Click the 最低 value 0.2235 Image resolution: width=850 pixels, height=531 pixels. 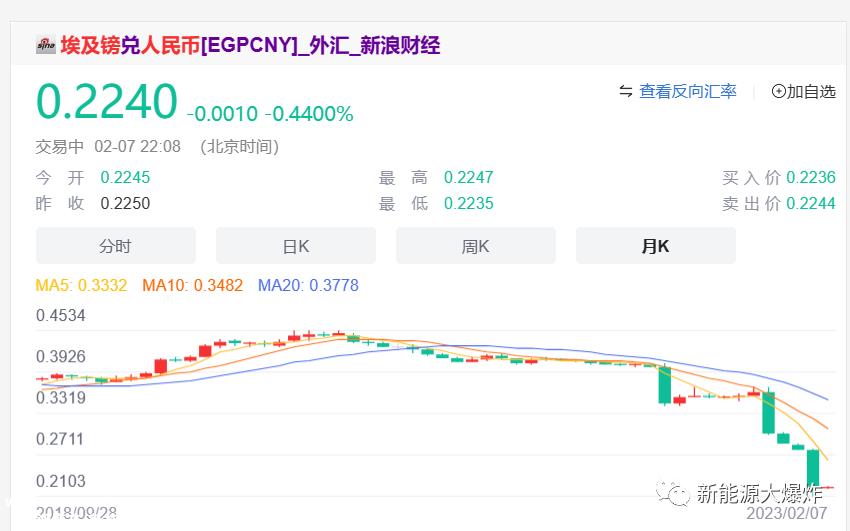[468, 203]
